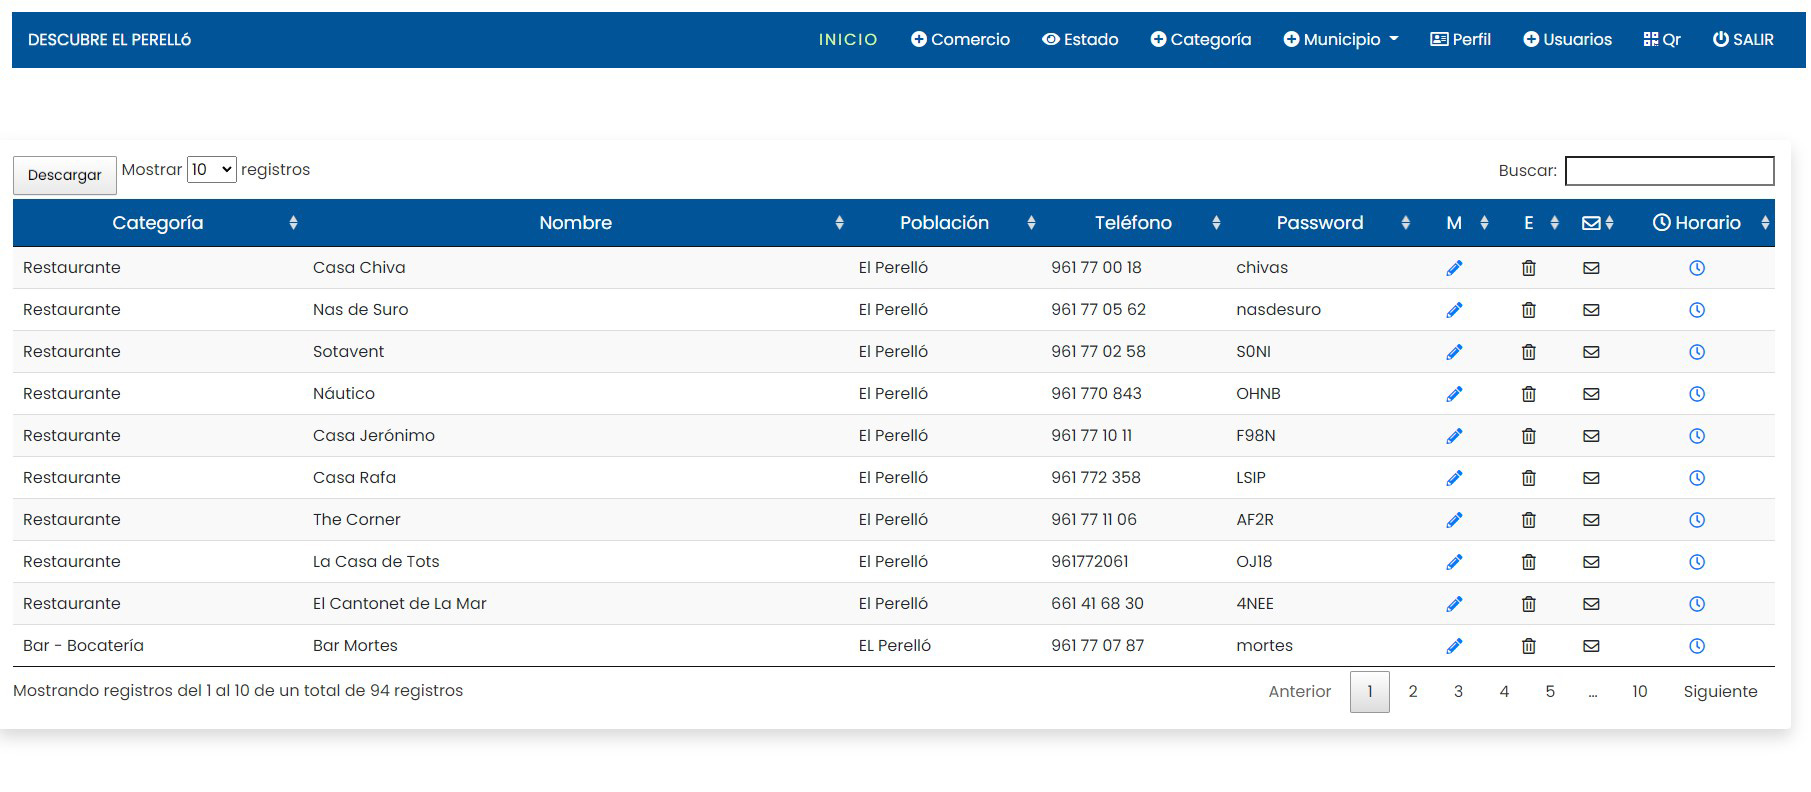Jump to page 3 of results
The height and width of the screenshot is (792, 1811).
pos(1458,692)
